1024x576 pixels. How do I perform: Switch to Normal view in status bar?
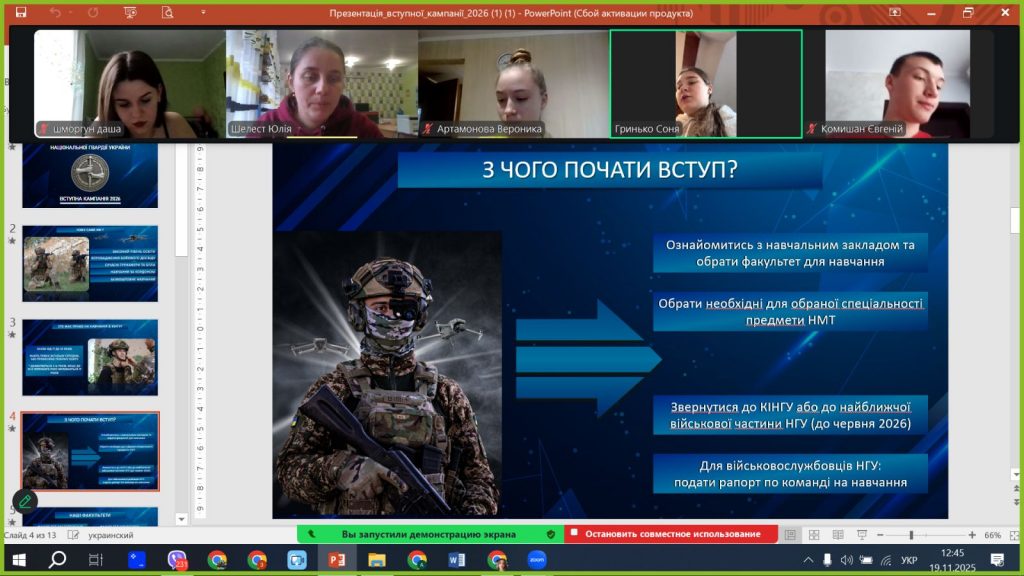tap(791, 535)
